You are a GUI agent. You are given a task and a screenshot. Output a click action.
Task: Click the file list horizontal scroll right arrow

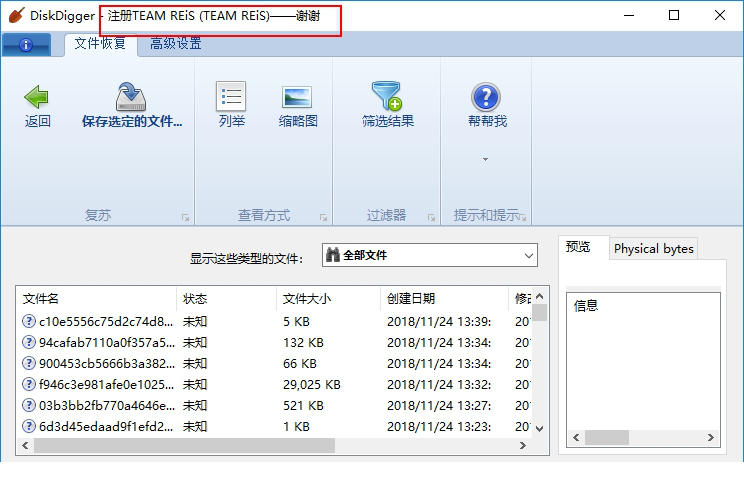523,445
